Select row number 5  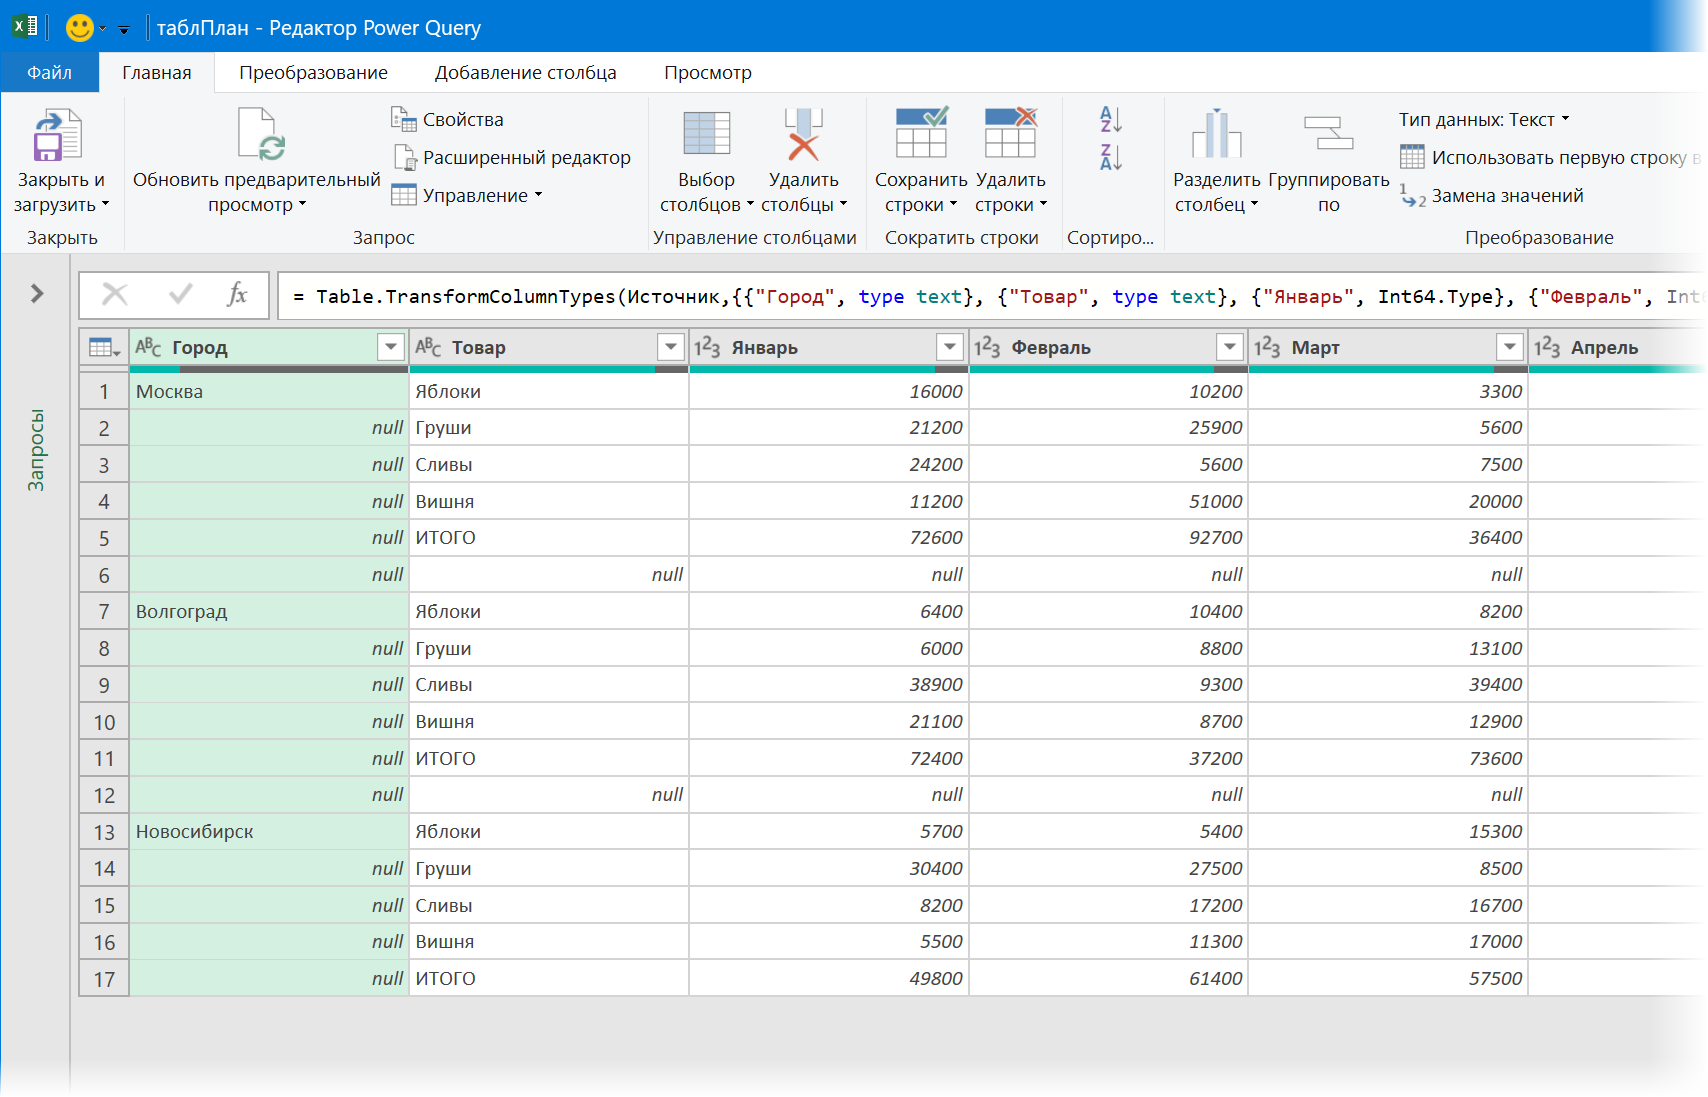(104, 538)
